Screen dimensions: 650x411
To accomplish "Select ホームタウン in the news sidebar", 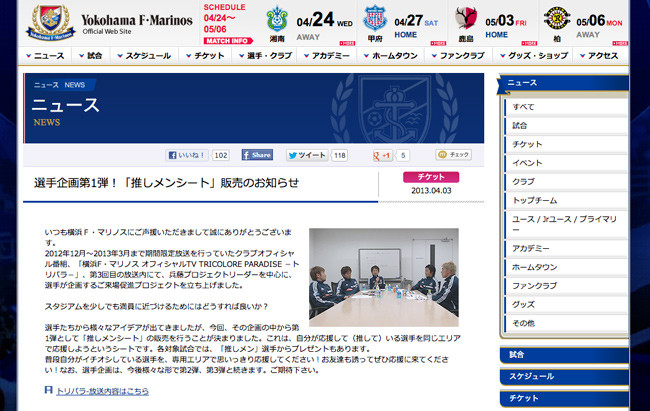I will [x=566, y=267].
